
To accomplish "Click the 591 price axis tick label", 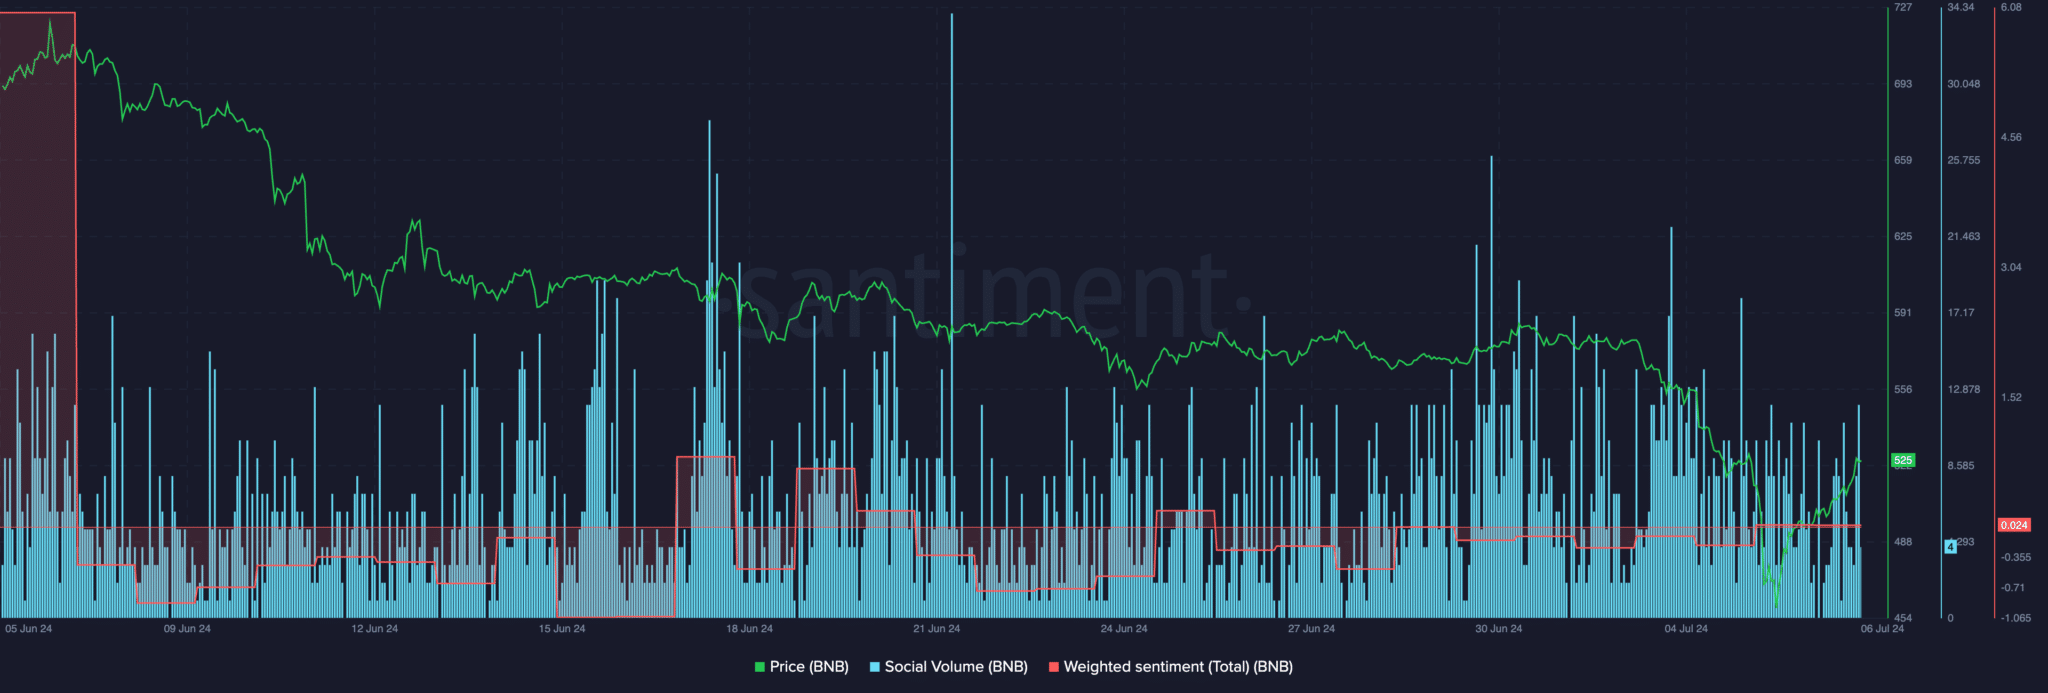I will point(1902,313).
